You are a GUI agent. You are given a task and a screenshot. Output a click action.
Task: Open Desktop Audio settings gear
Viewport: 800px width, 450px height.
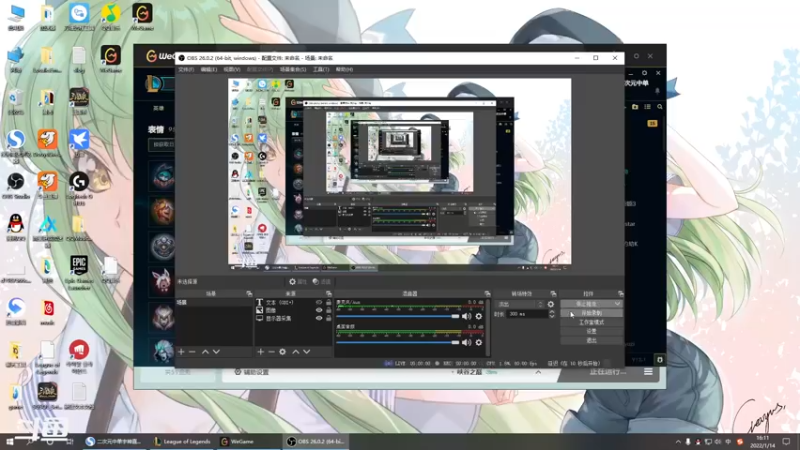[x=479, y=342]
